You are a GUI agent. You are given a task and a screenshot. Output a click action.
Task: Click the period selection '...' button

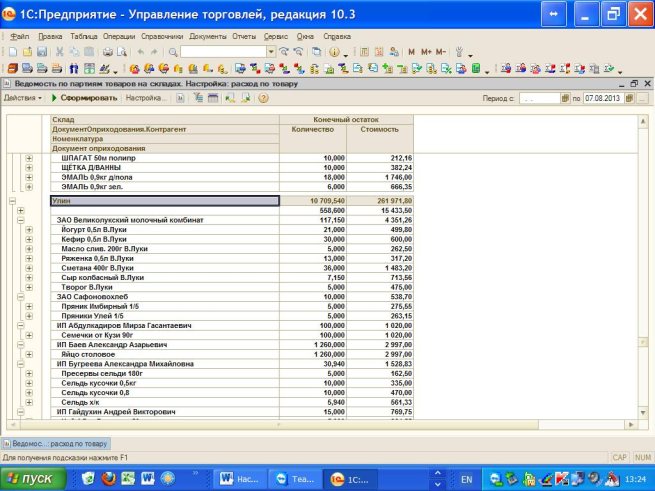(643, 98)
